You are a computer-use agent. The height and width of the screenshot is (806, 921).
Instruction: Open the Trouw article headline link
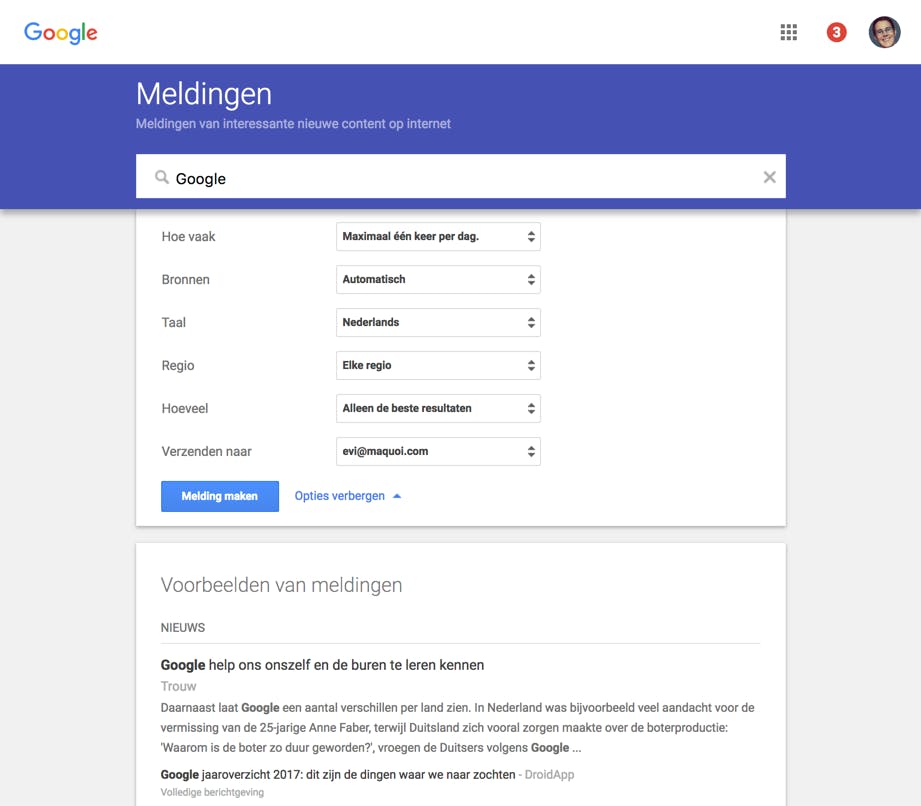pyautogui.click(x=322, y=665)
